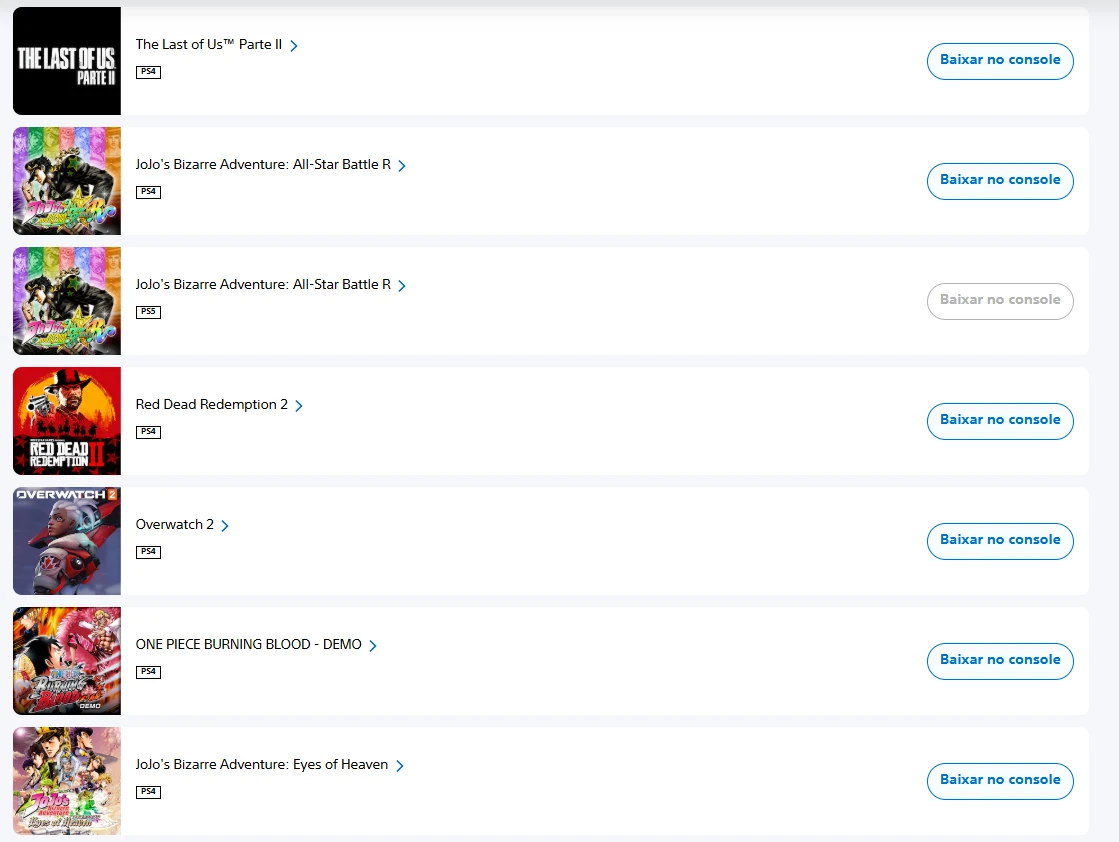Click the PS5 badge under JoJo's All-Star Battle R
The height and width of the screenshot is (842, 1119).
(148, 312)
